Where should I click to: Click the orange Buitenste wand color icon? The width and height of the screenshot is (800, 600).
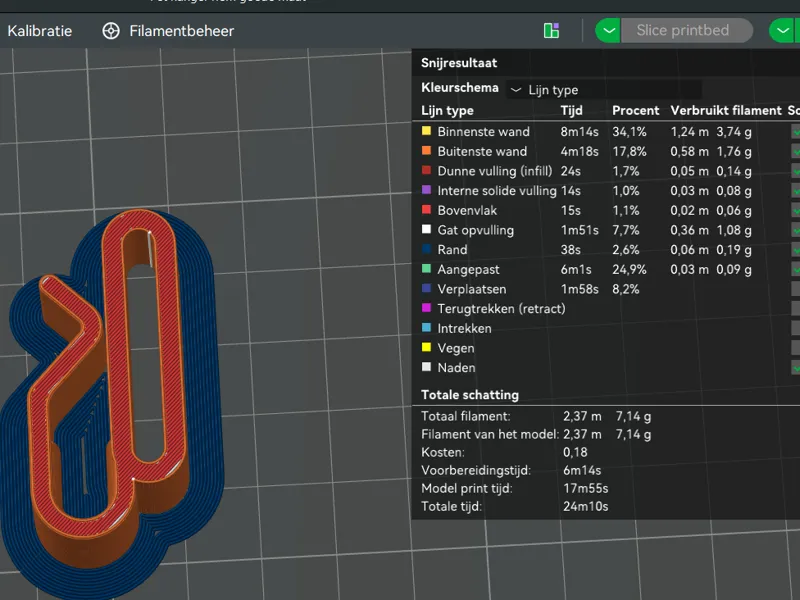tap(427, 151)
